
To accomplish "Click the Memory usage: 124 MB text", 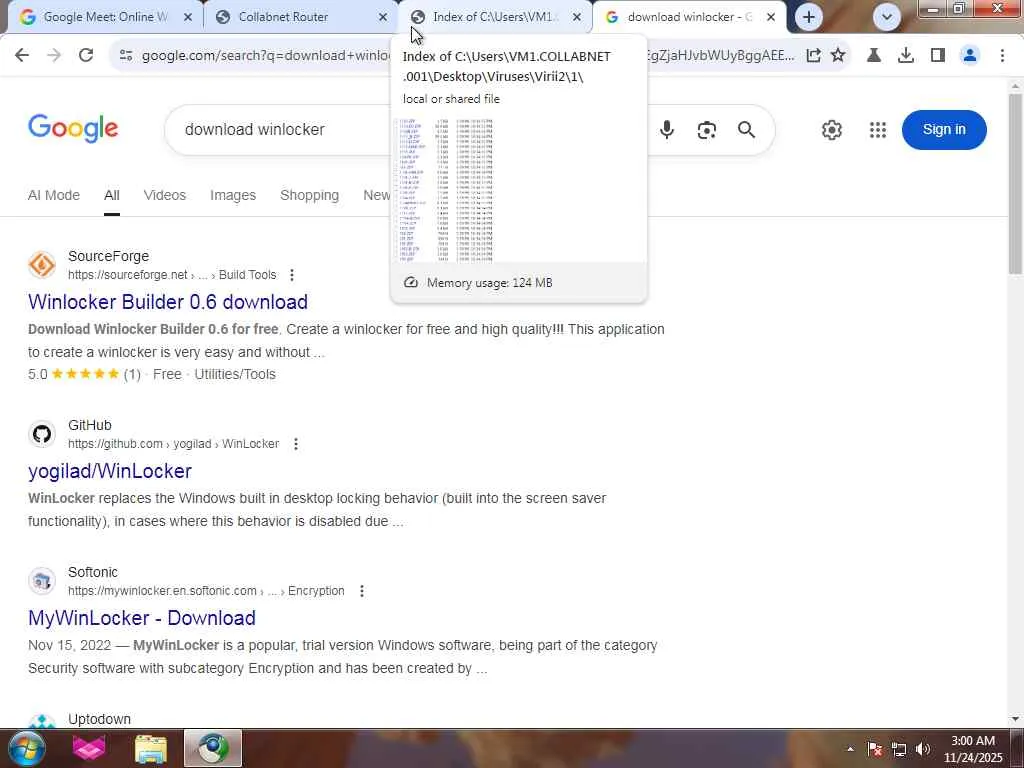I will tap(489, 283).
